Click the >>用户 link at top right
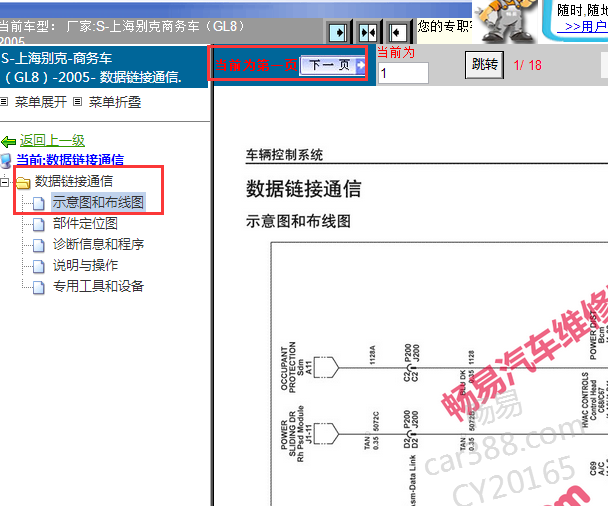 582,26
